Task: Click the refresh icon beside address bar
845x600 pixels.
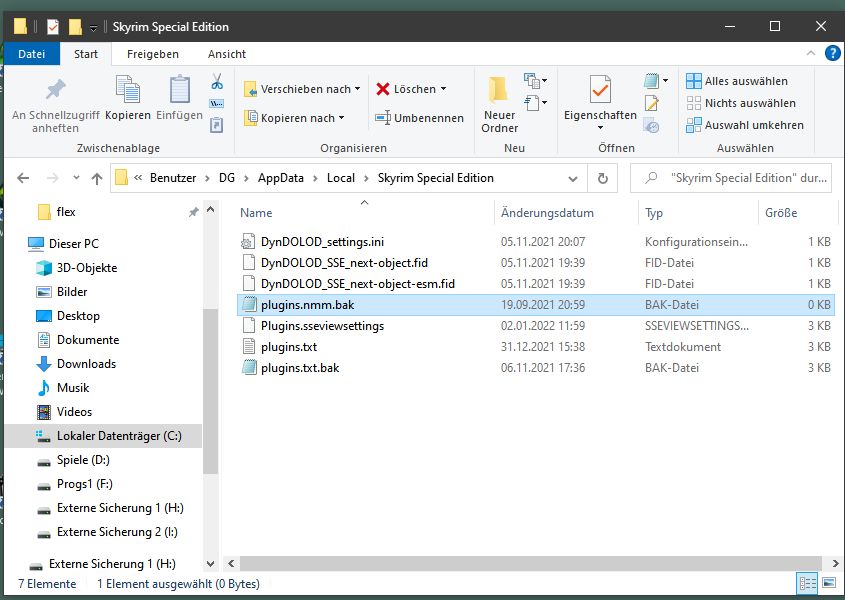Action: pyautogui.click(x=602, y=178)
